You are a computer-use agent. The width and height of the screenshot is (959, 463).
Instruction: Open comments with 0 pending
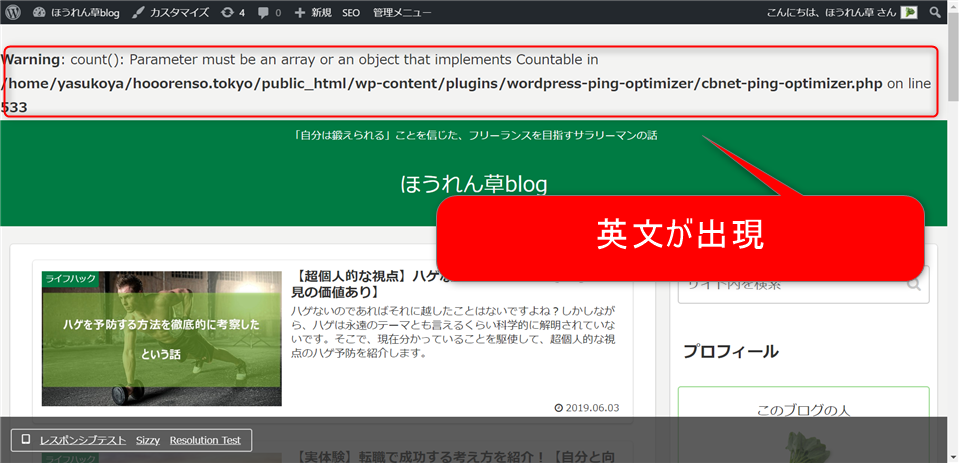pyautogui.click(x=269, y=12)
